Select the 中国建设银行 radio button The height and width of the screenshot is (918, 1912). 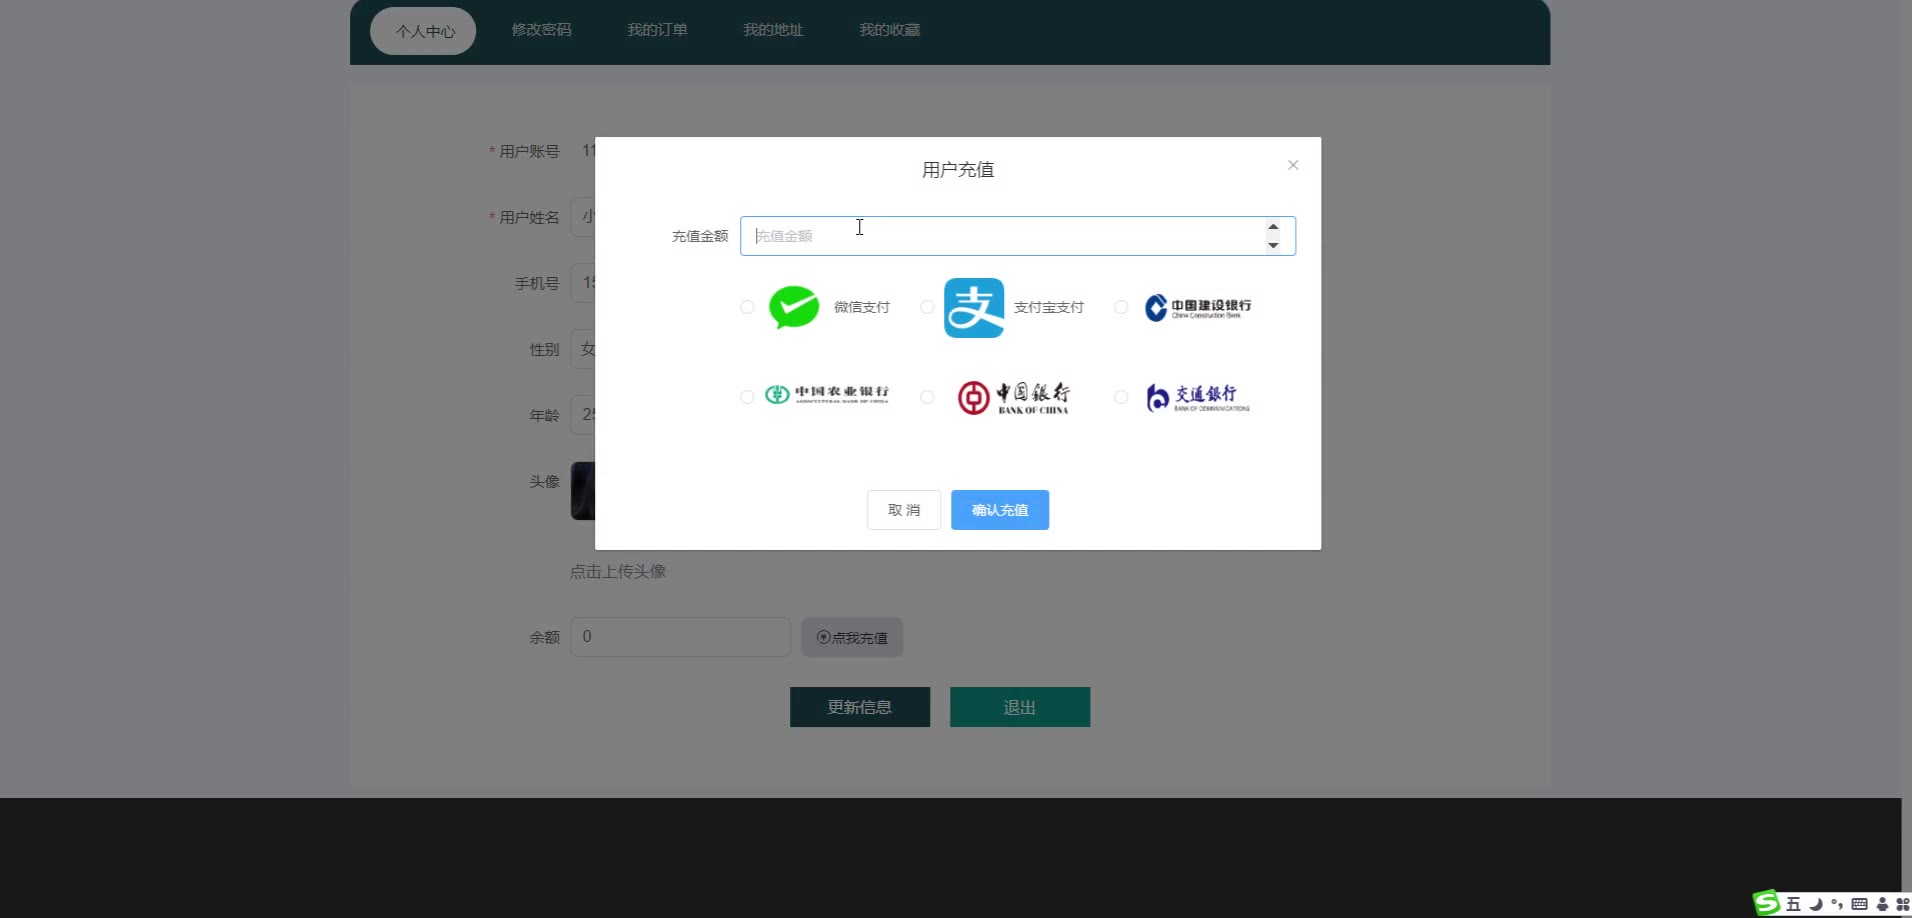click(1121, 307)
